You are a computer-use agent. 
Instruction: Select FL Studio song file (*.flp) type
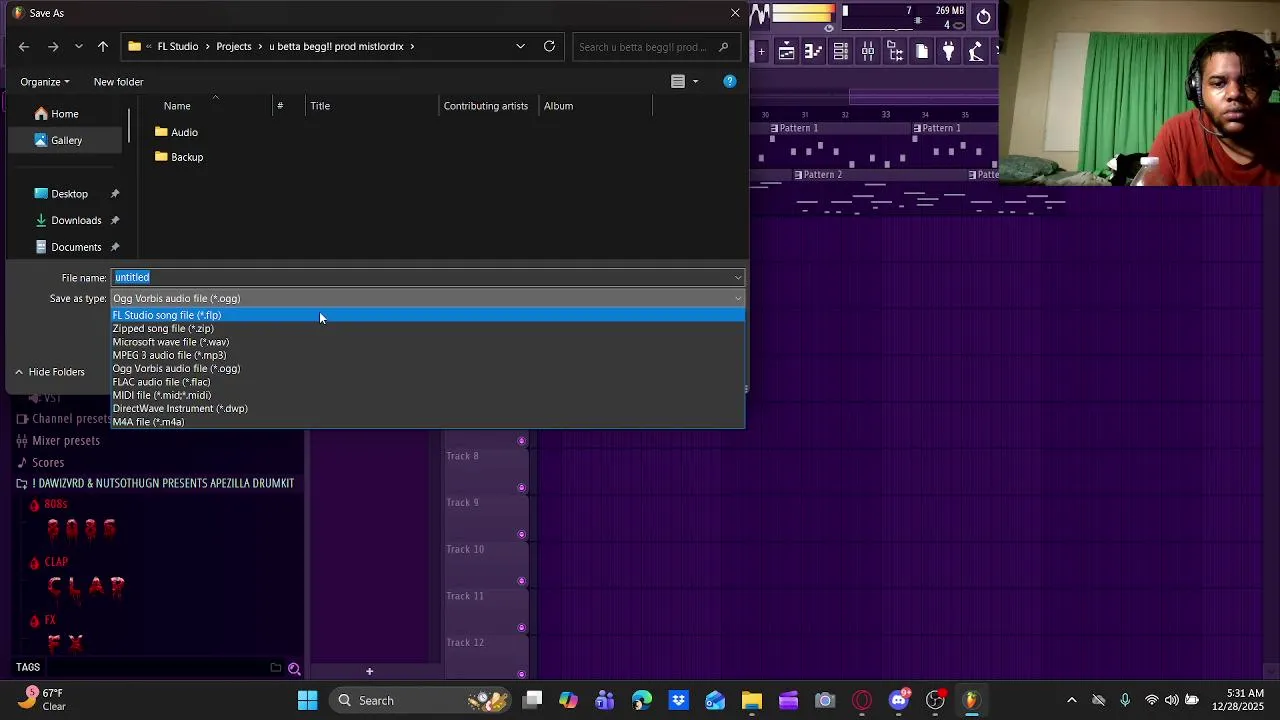428,315
